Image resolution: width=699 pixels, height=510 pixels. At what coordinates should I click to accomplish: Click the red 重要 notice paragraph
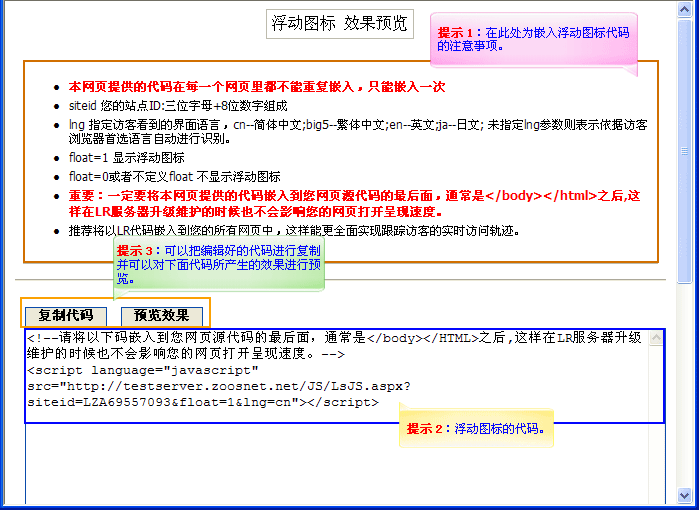click(354, 203)
